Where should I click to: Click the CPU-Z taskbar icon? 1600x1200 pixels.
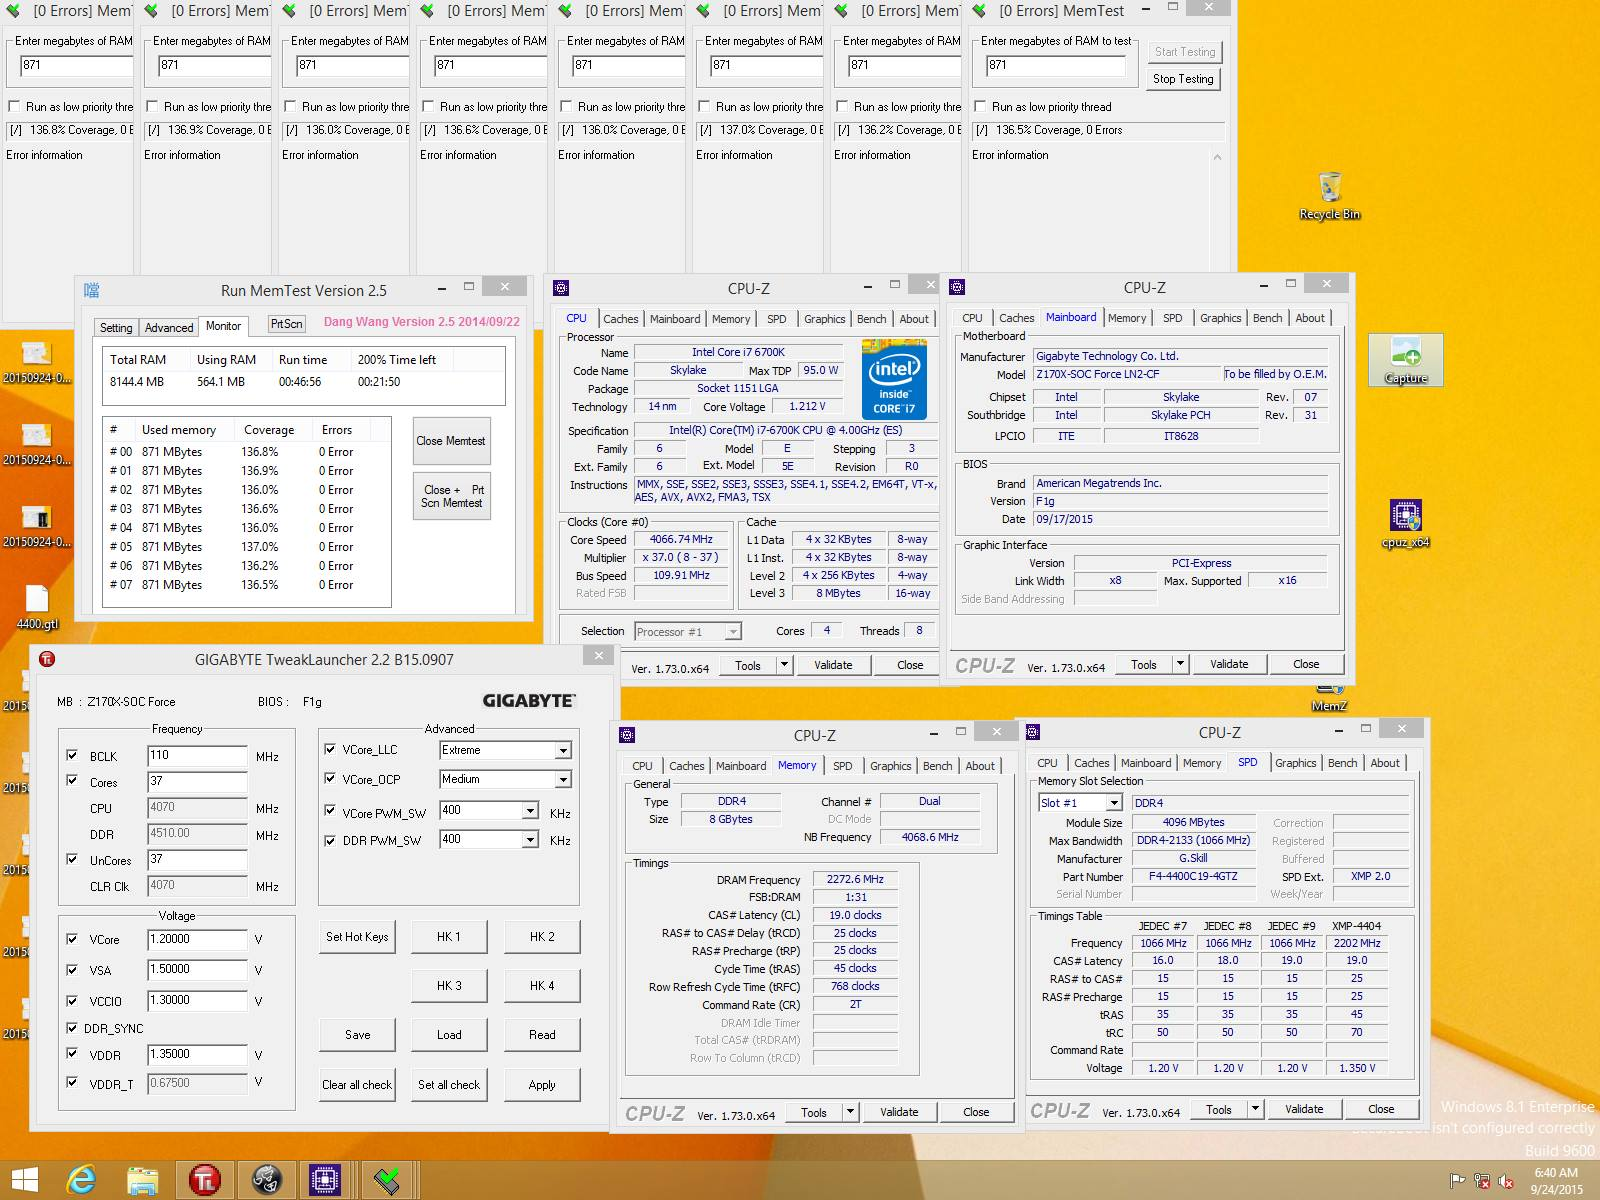pos(325,1180)
